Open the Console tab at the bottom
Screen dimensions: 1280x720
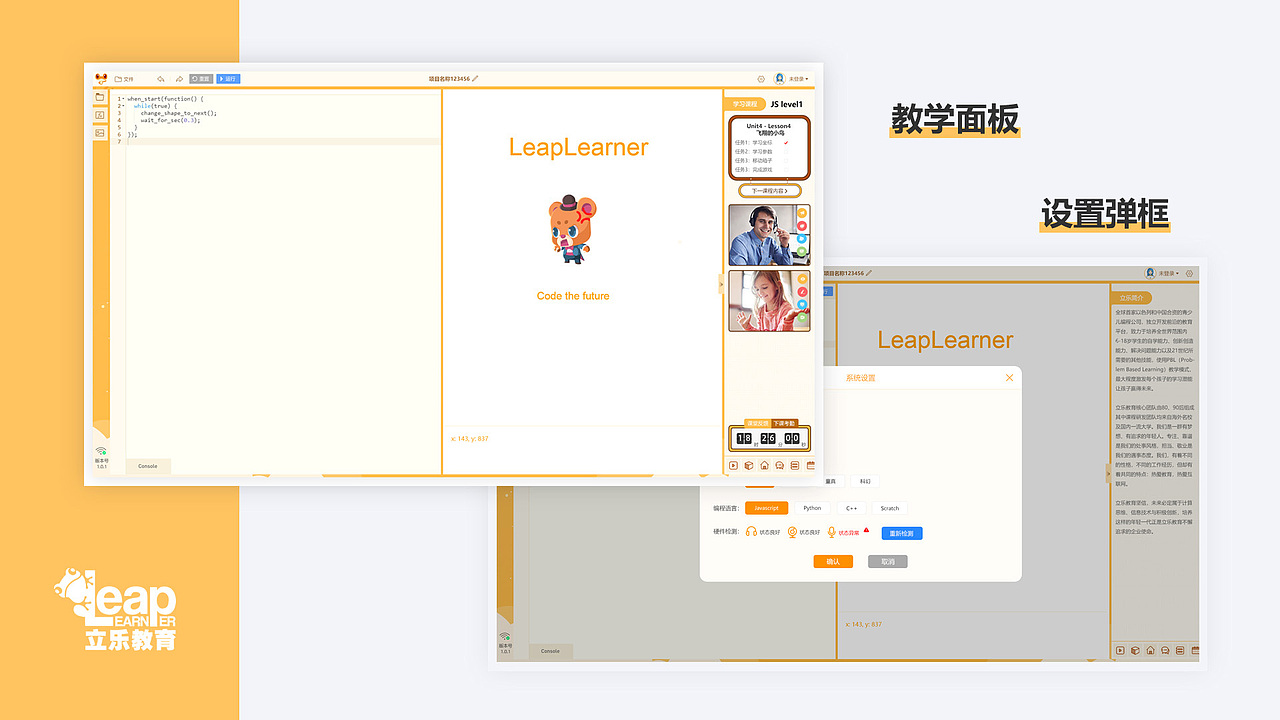pos(148,466)
